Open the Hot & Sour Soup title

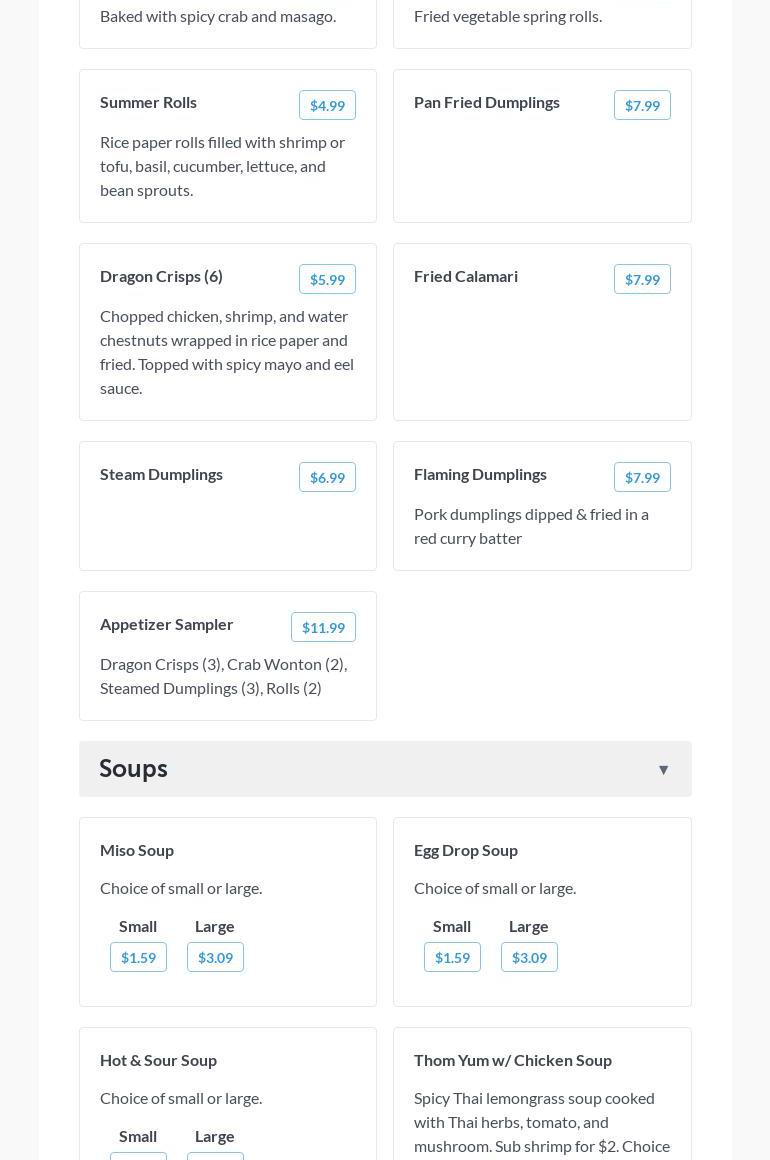coord(158,1060)
